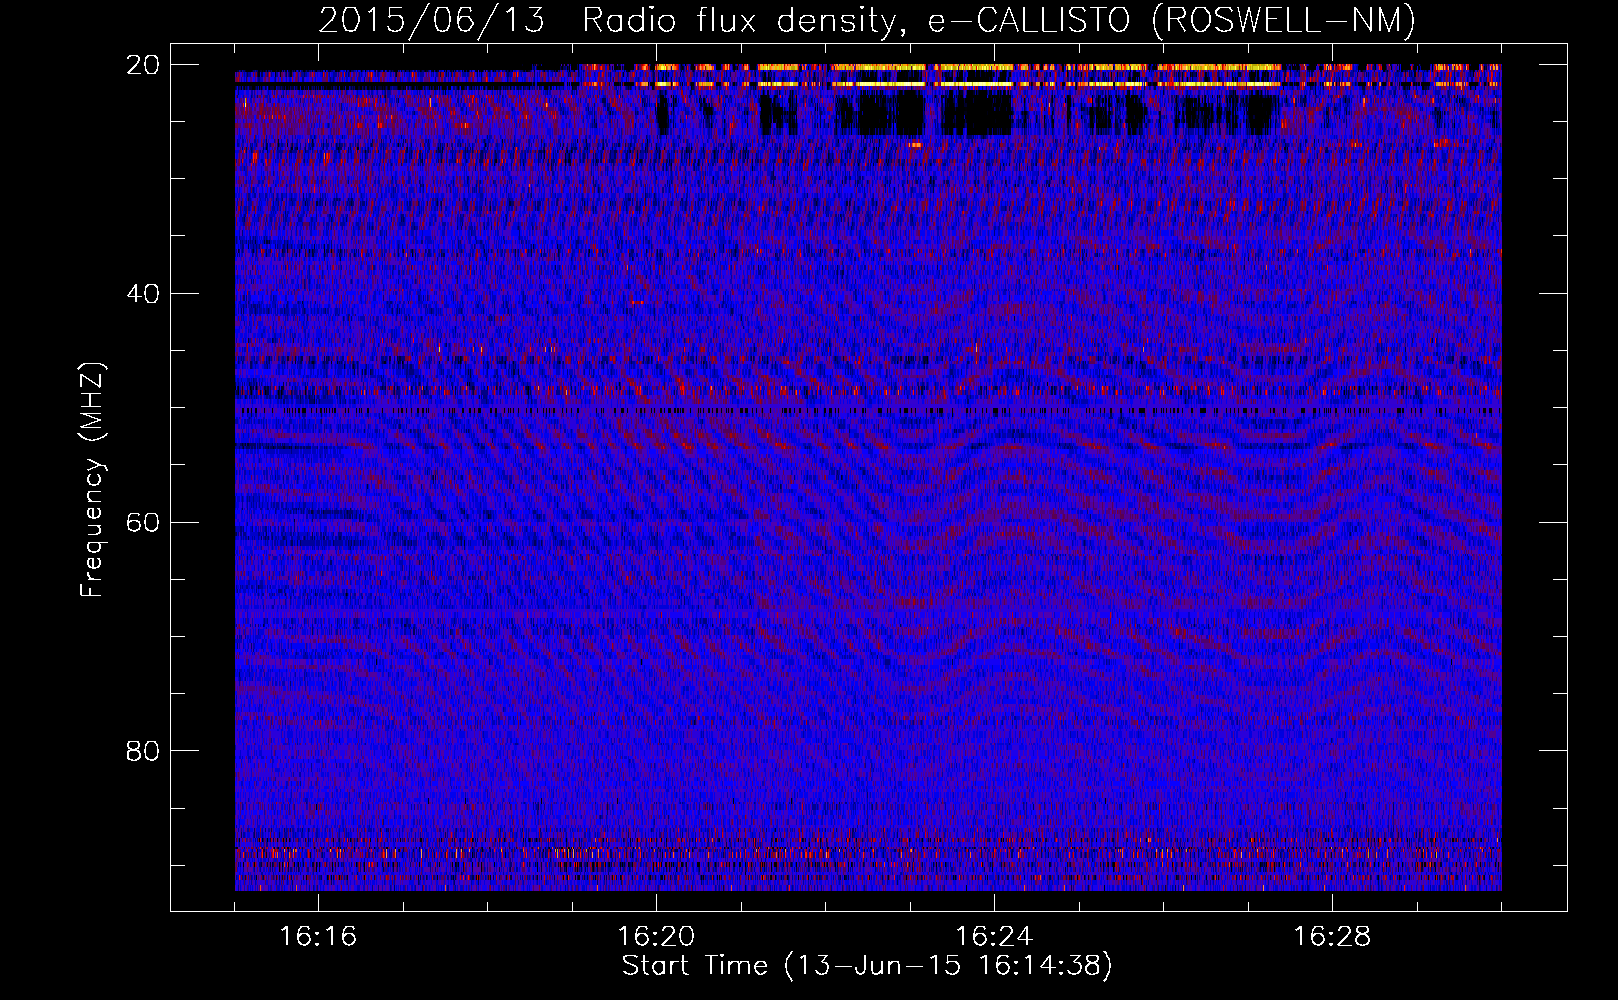Click the frequency tick label 80
Screen dimensions: 1618x1000
point(143,751)
